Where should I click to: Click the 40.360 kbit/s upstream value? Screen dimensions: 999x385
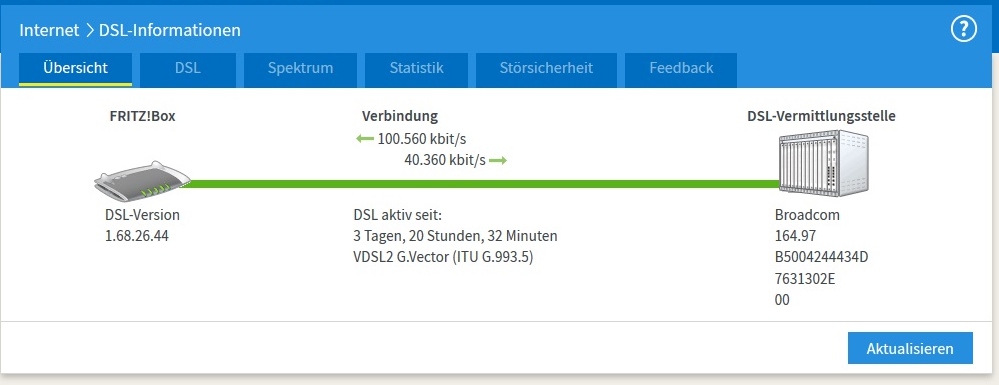(x=445, y=160)
